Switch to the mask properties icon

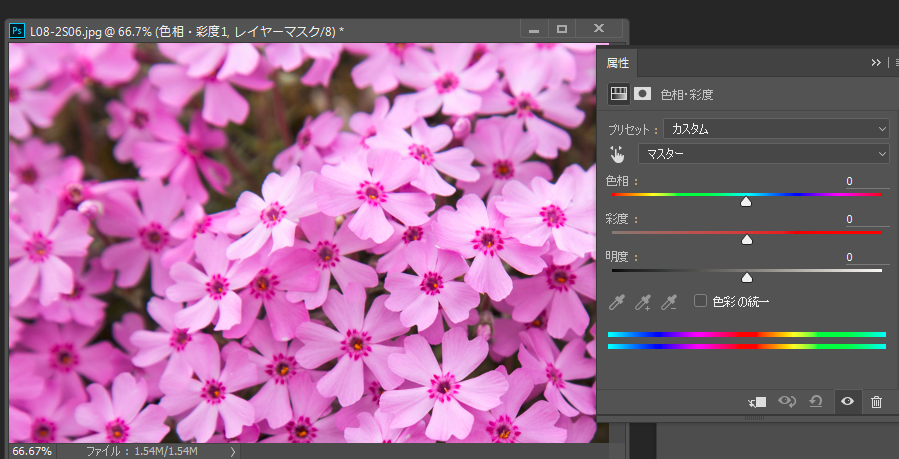tap(642, 94)
